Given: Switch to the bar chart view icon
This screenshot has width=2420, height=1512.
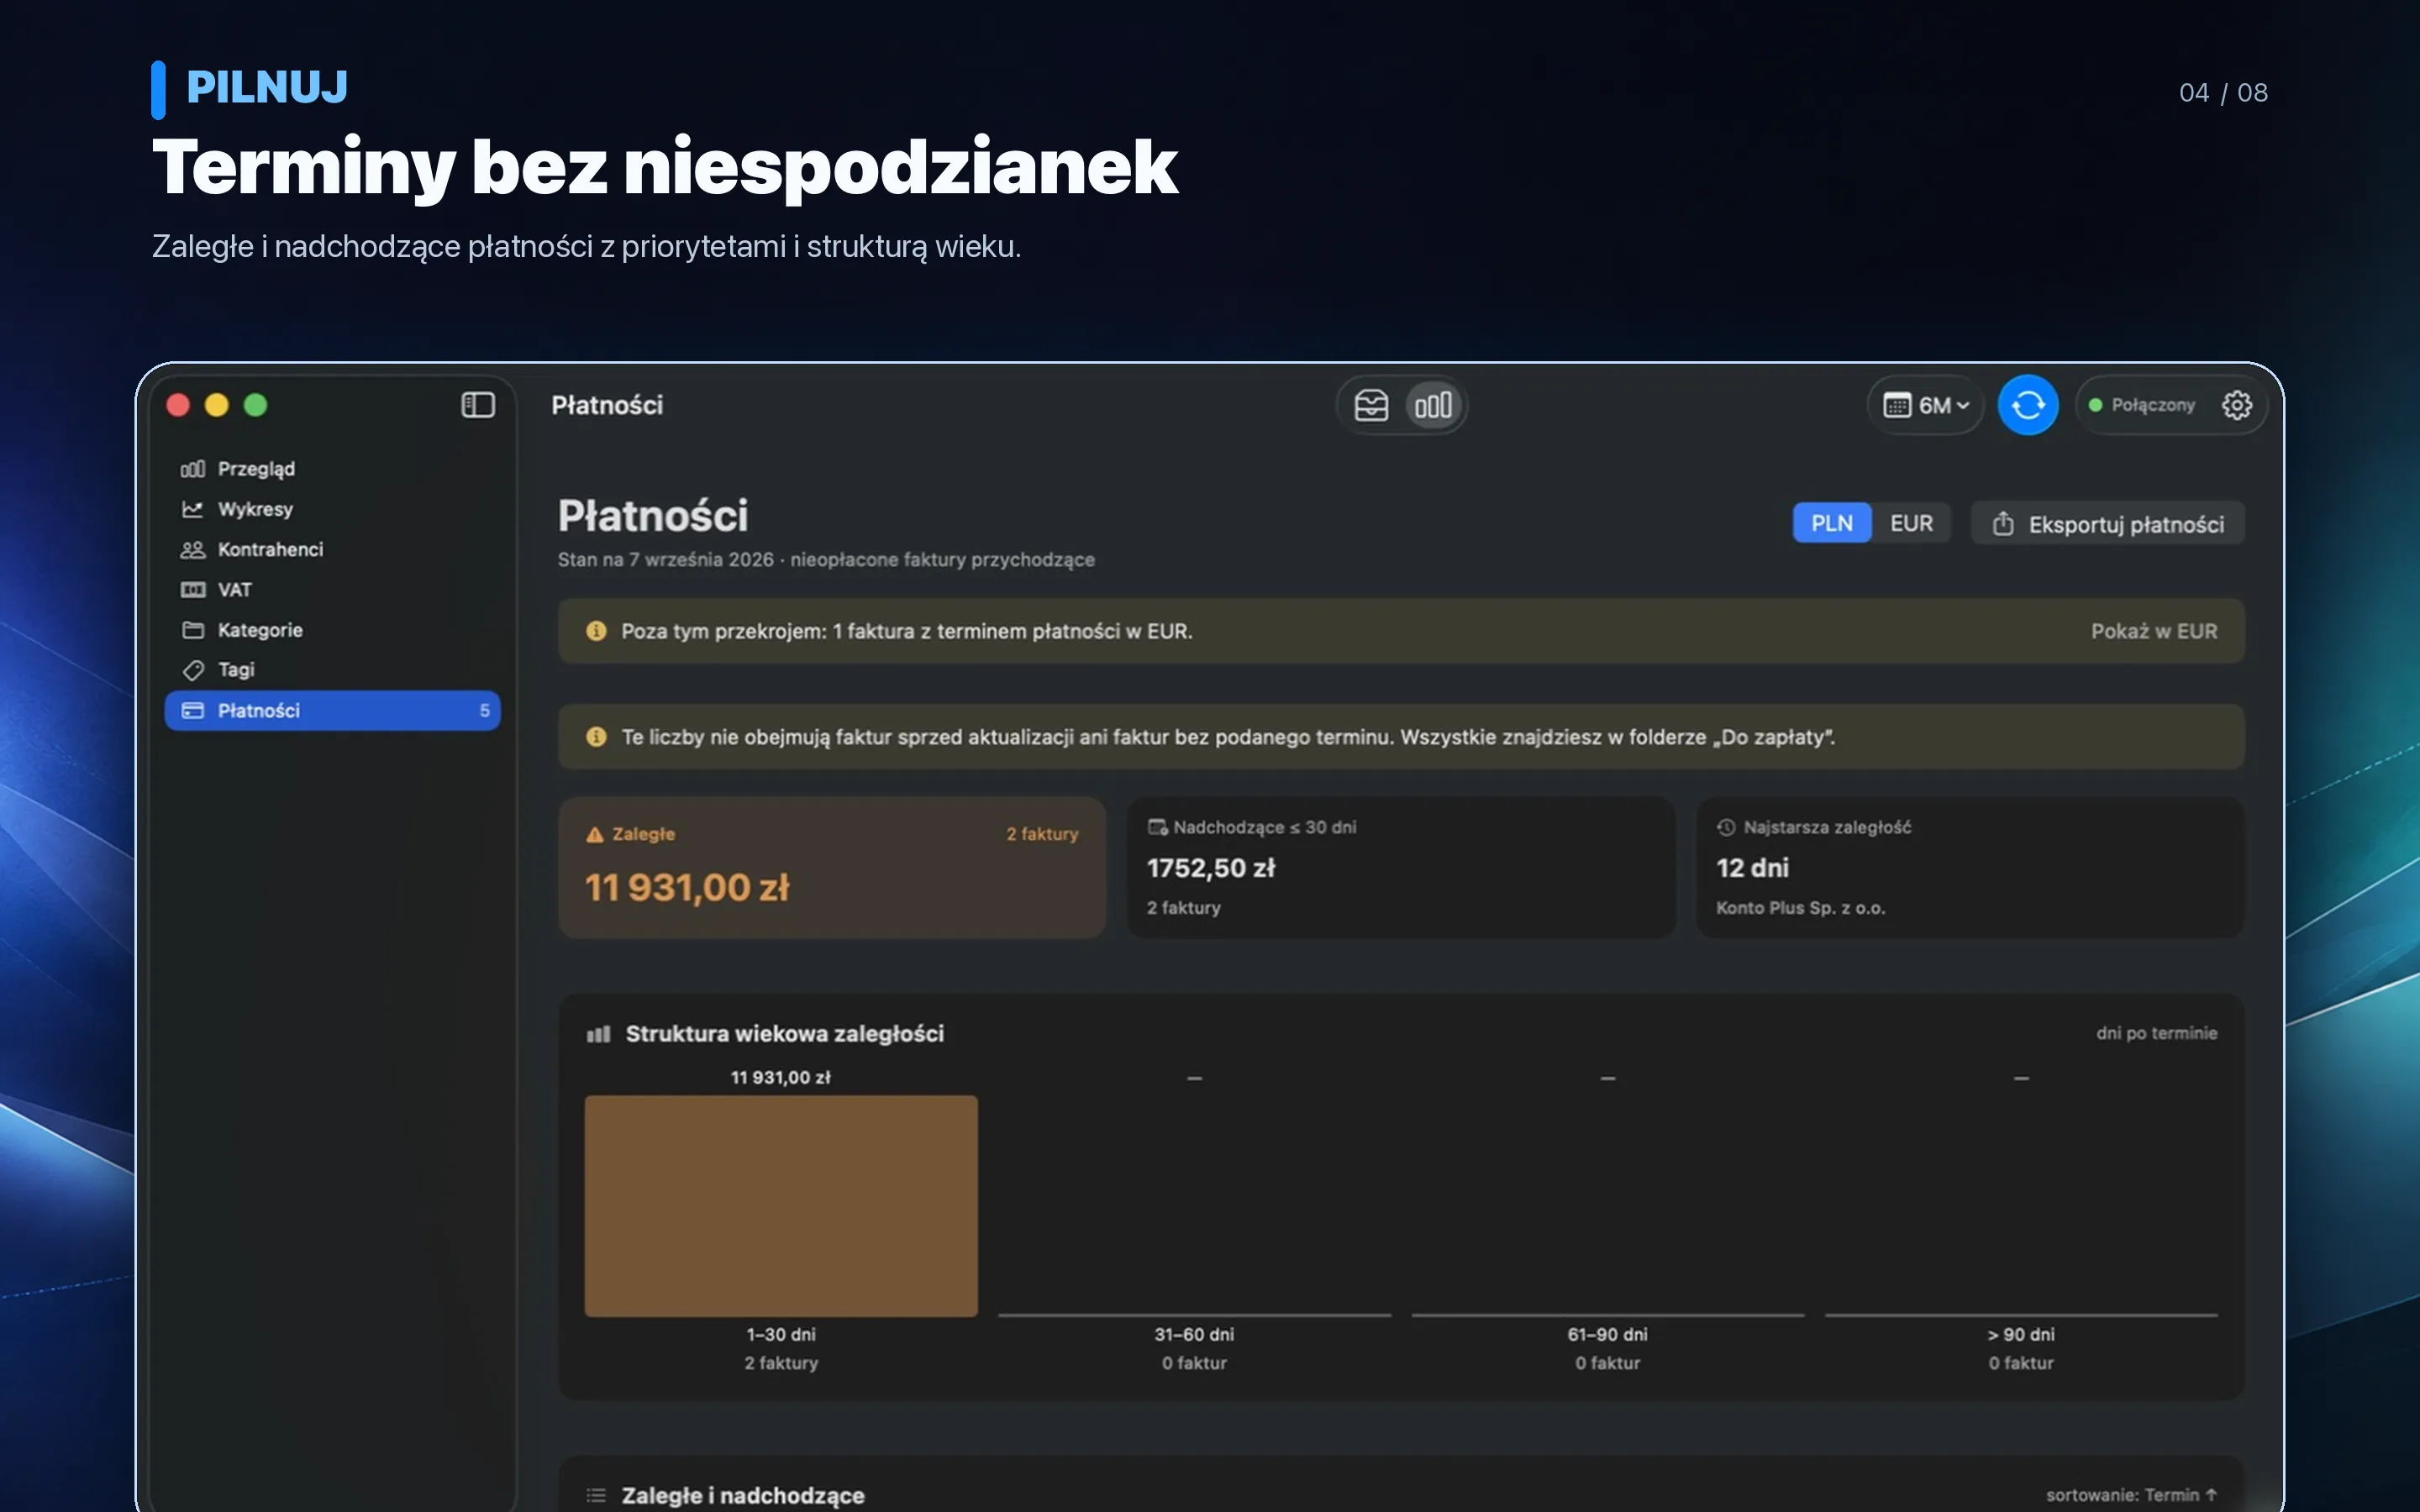Looking at the screenshot, I should click(1433, 405).
